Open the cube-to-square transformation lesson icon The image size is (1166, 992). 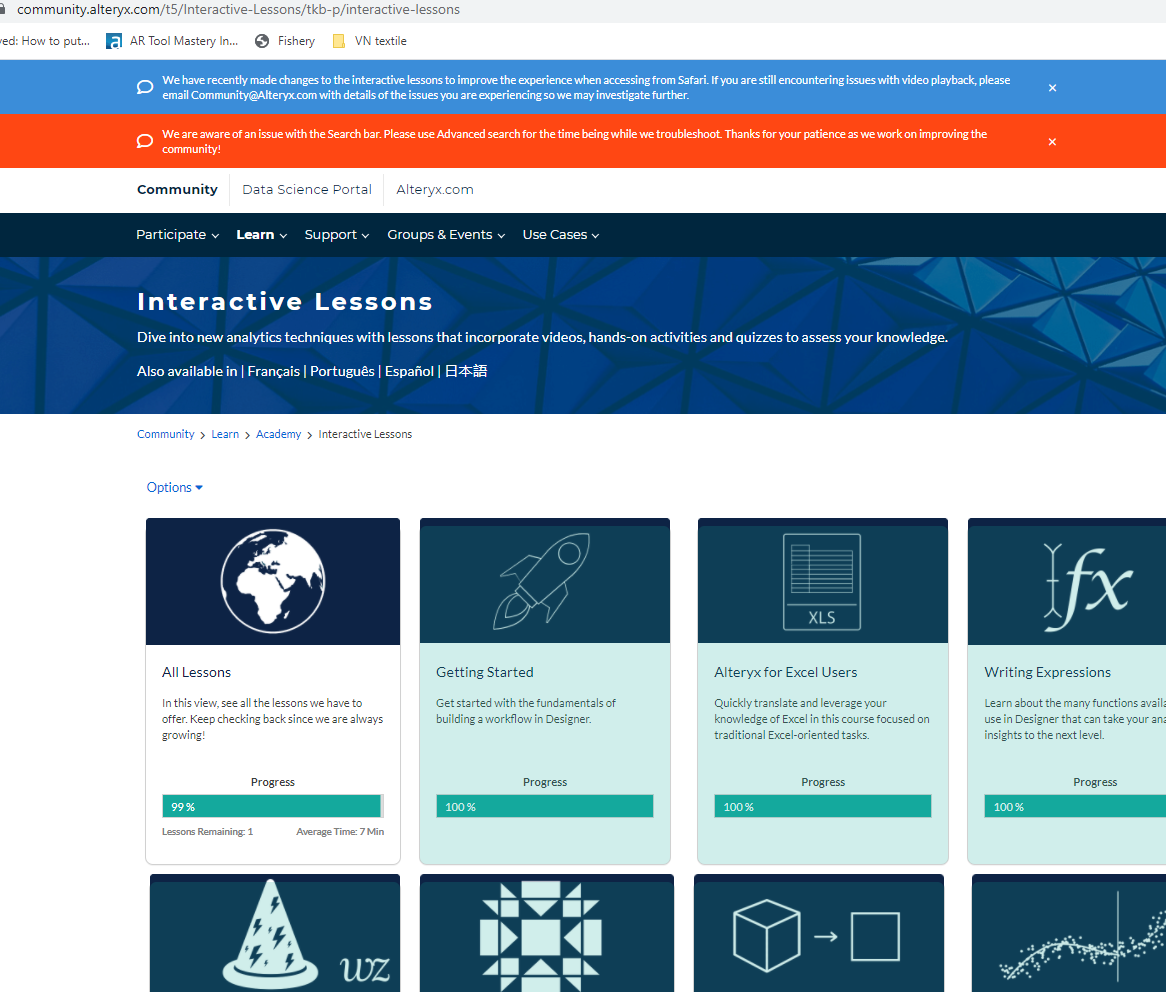point(818,933)
